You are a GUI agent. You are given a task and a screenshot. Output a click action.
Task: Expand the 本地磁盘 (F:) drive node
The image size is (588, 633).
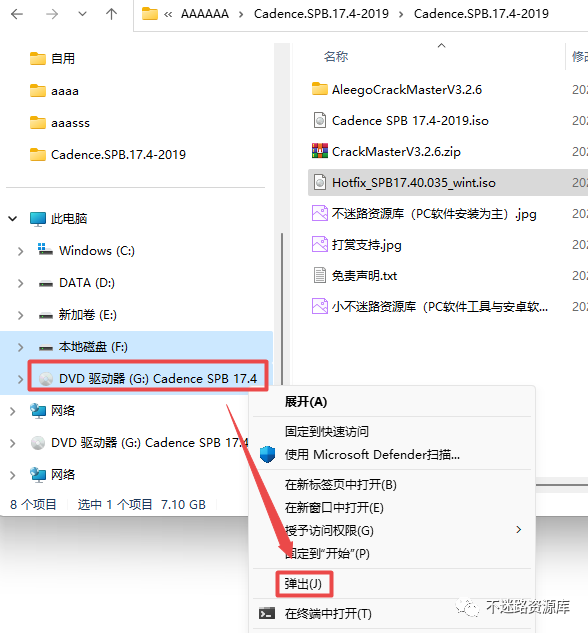click(x=21, y=347)
